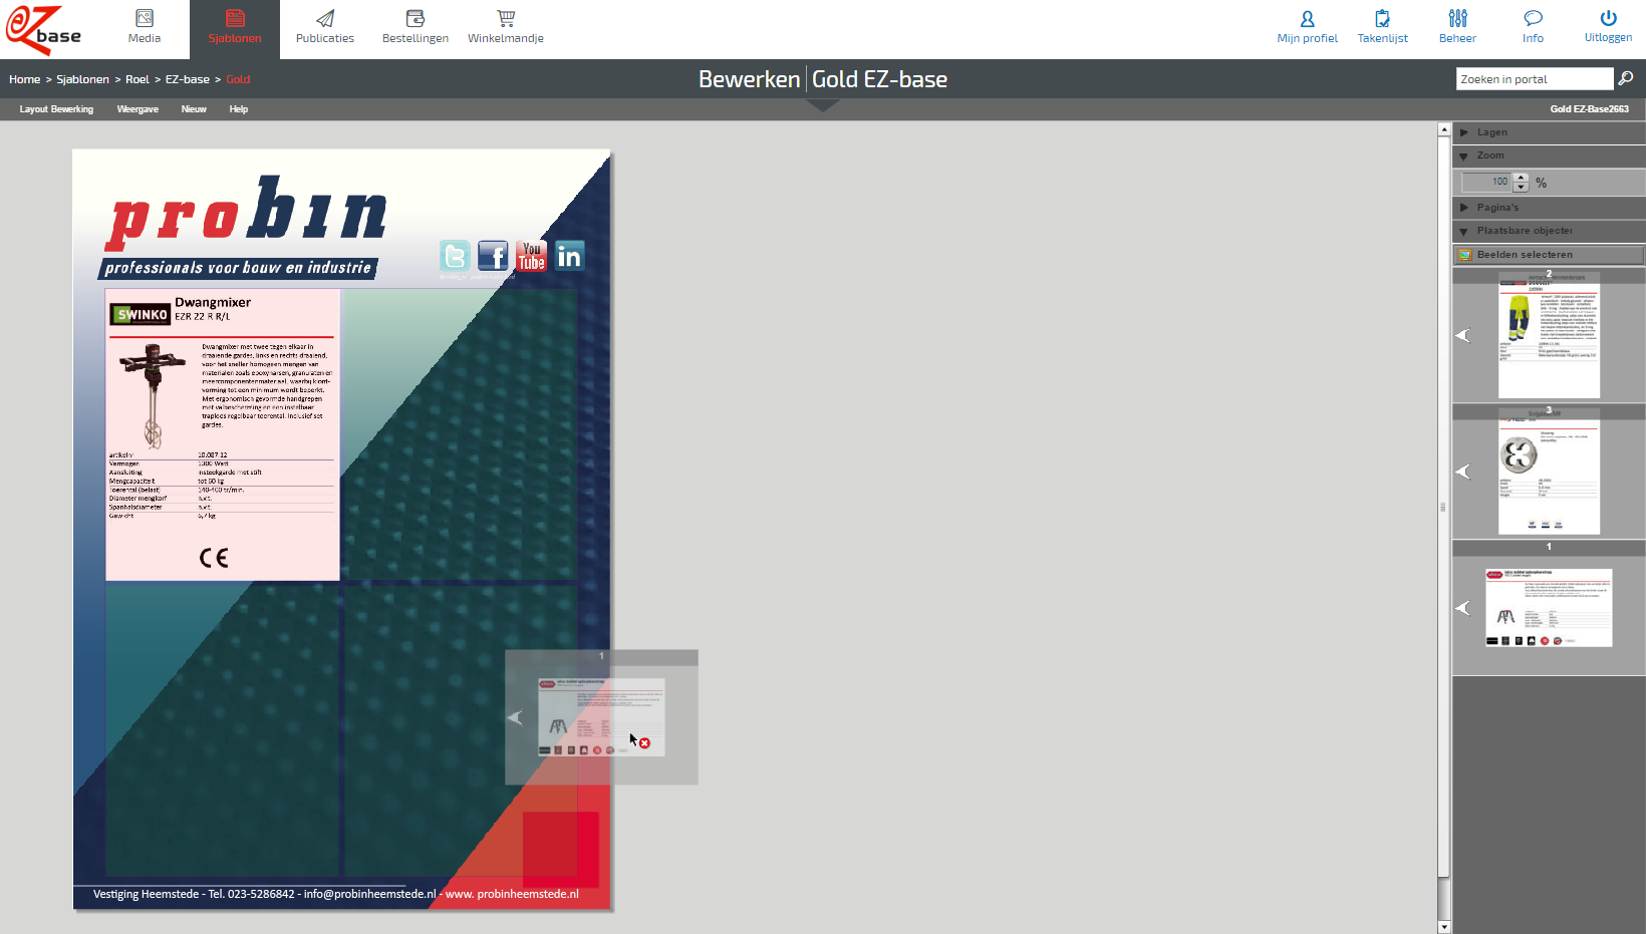Click the LinkedIn icon on the flyer

coord(569,256)
